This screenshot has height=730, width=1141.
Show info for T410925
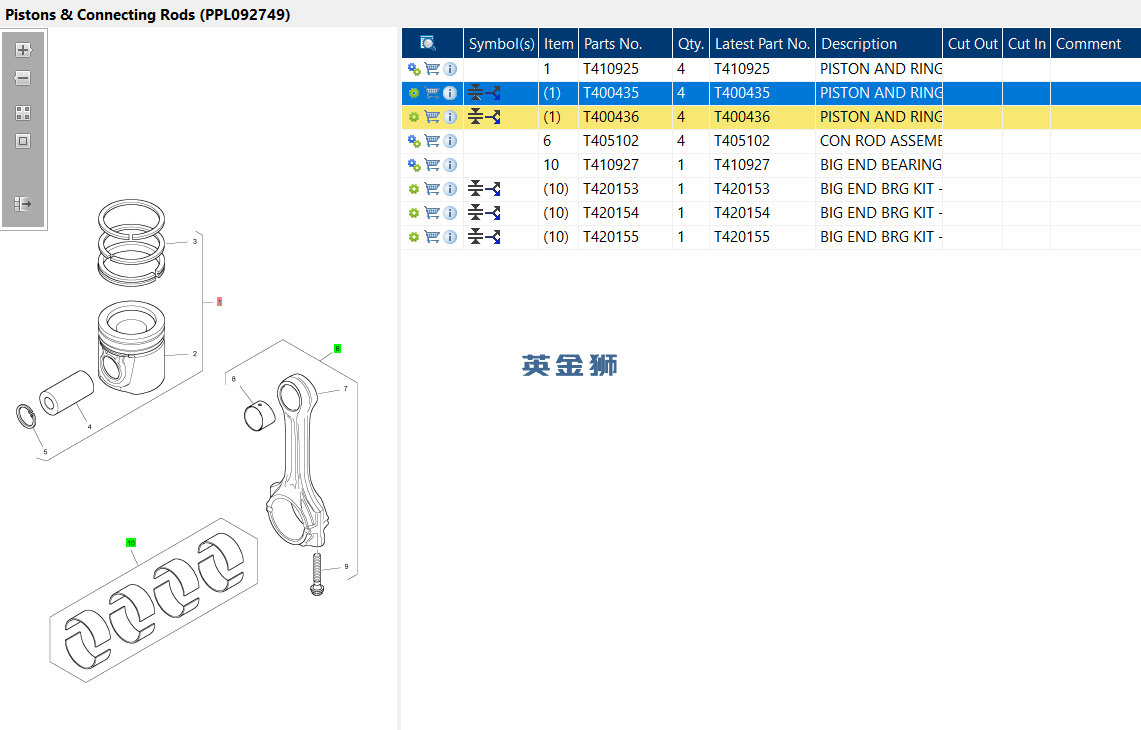click(x=450, y=69)
